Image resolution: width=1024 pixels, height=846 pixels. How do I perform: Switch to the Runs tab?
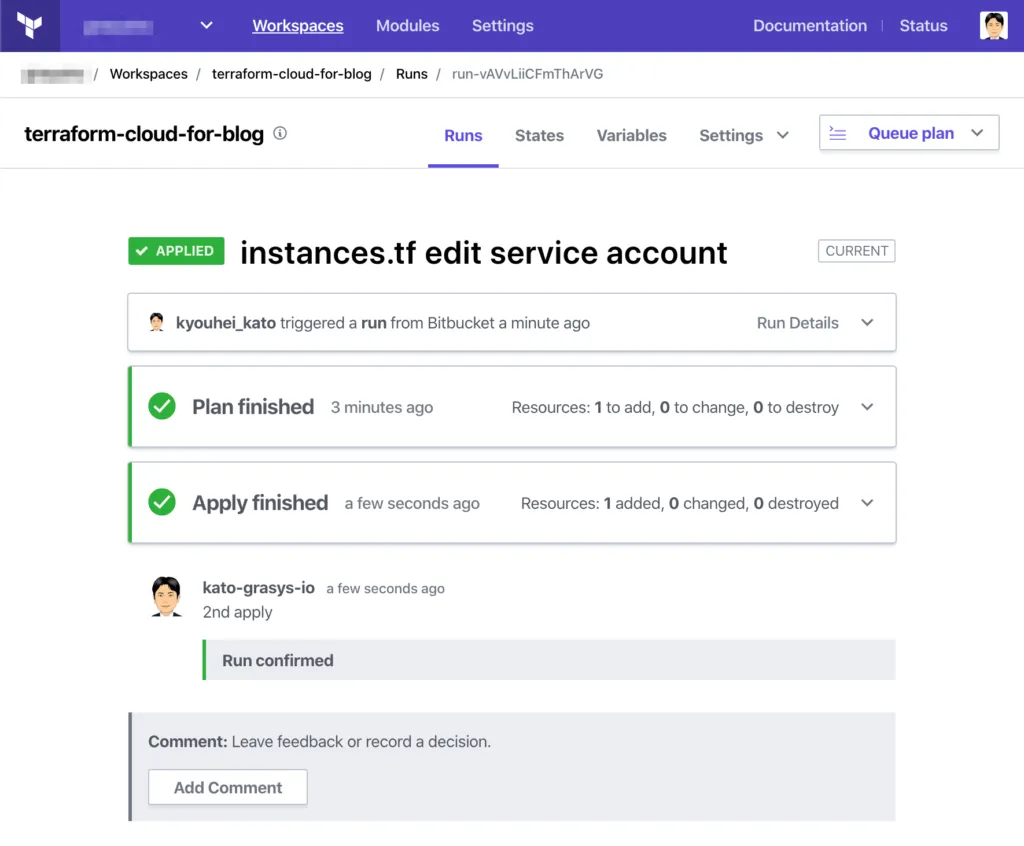[463, 135]
